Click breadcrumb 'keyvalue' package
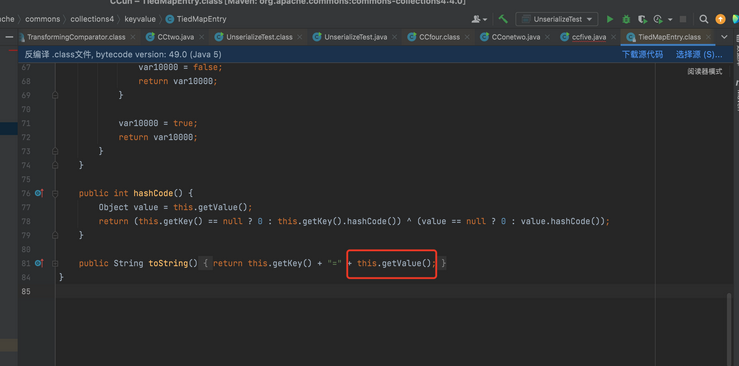The width and height of the screenshot is (739, 366). 139,19
